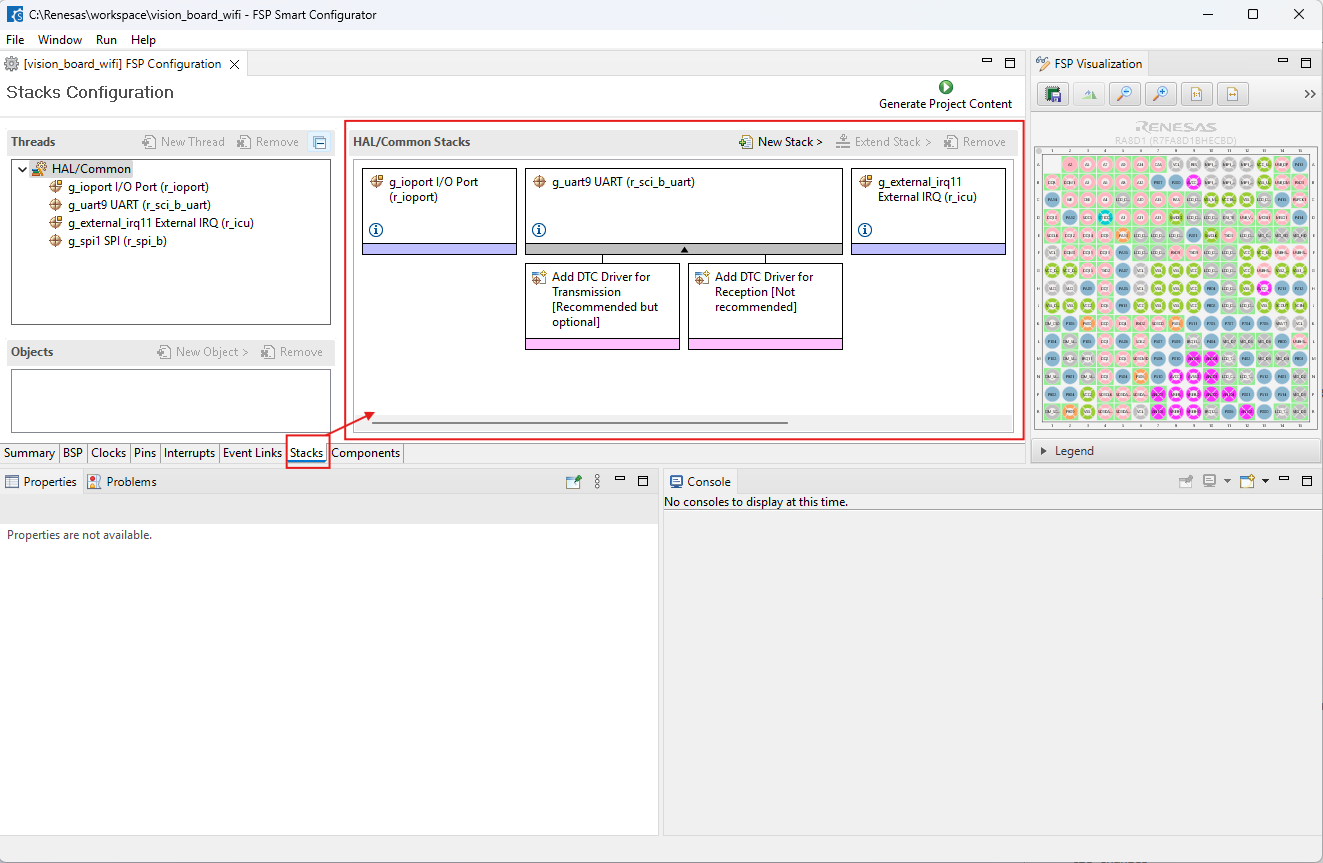Fit visualization to width icon
The height and width of the screenshot is (863, 1323).
pos(1232,94)
